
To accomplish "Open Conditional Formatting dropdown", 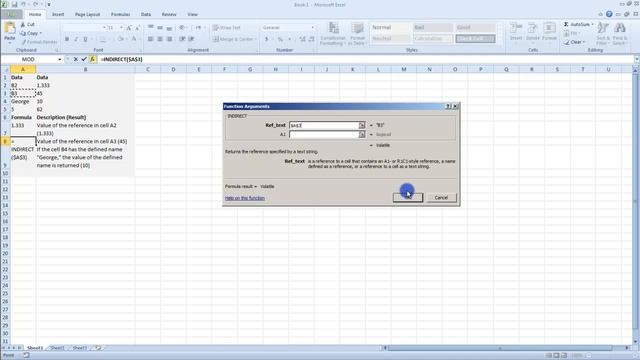I will click(333, 34).
